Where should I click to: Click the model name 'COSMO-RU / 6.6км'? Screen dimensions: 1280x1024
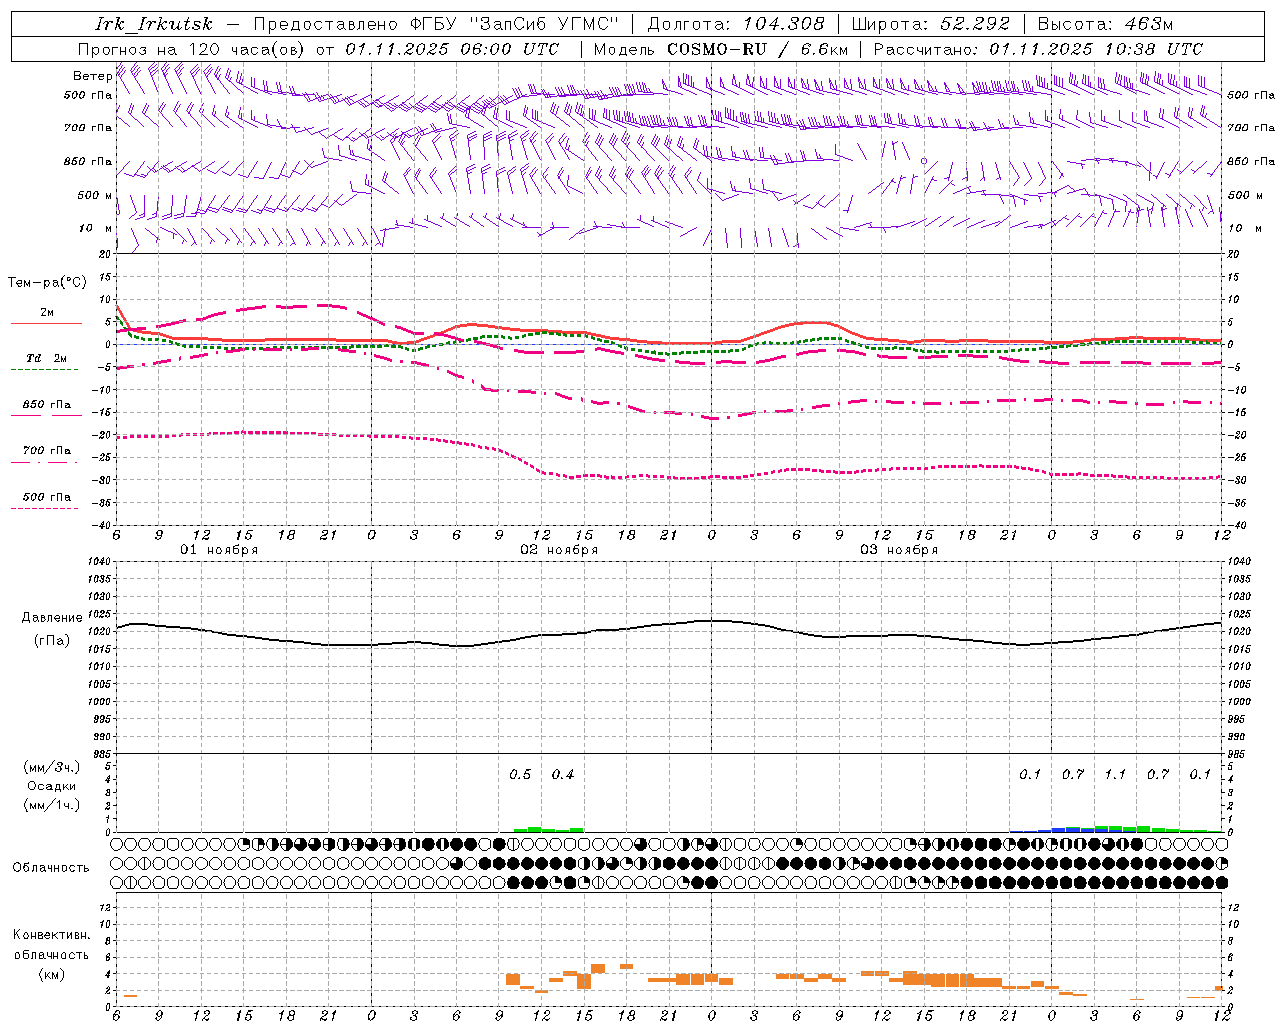(757, 49)
